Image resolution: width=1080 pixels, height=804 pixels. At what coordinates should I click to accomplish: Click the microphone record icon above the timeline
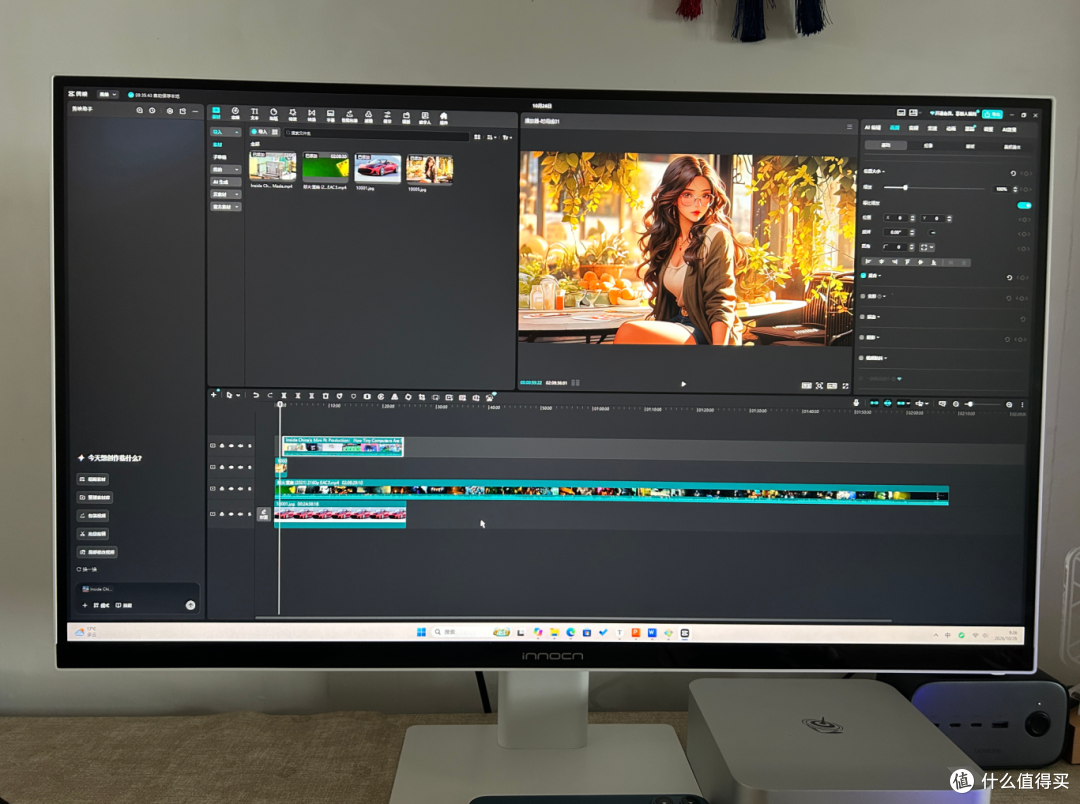click(x=856, y=403)
